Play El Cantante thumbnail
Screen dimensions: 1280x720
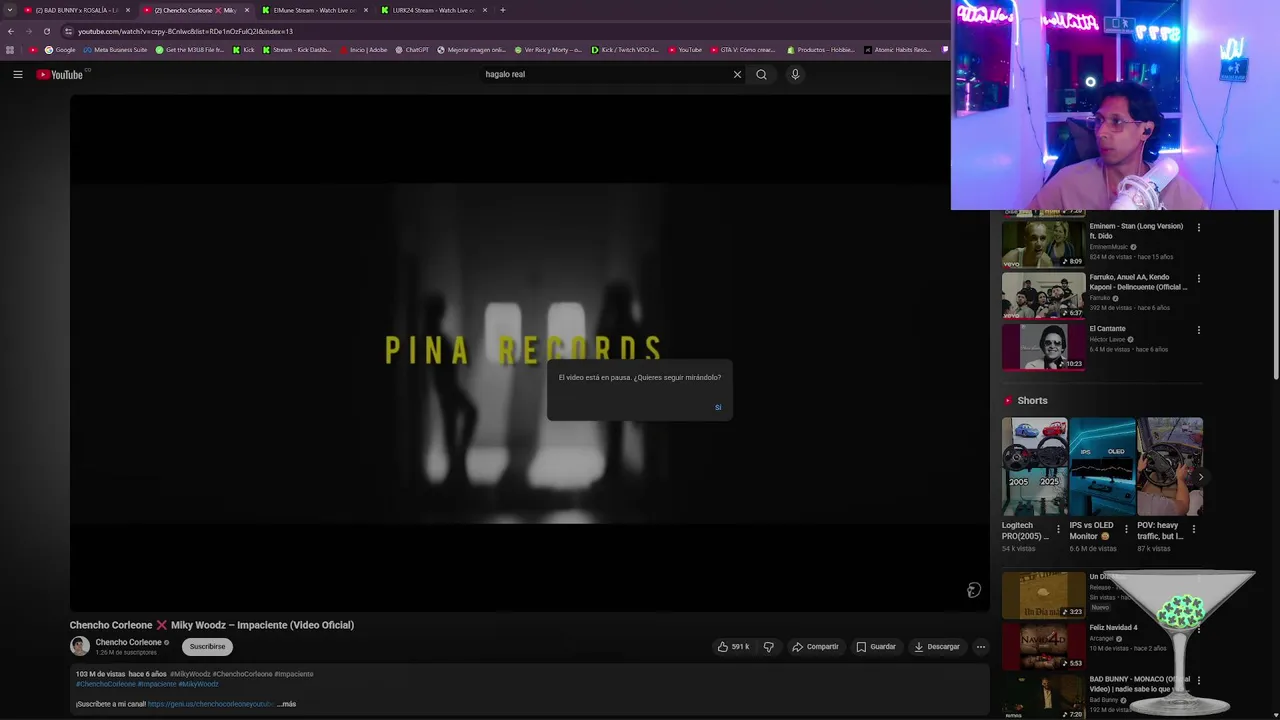[1043, 346]
